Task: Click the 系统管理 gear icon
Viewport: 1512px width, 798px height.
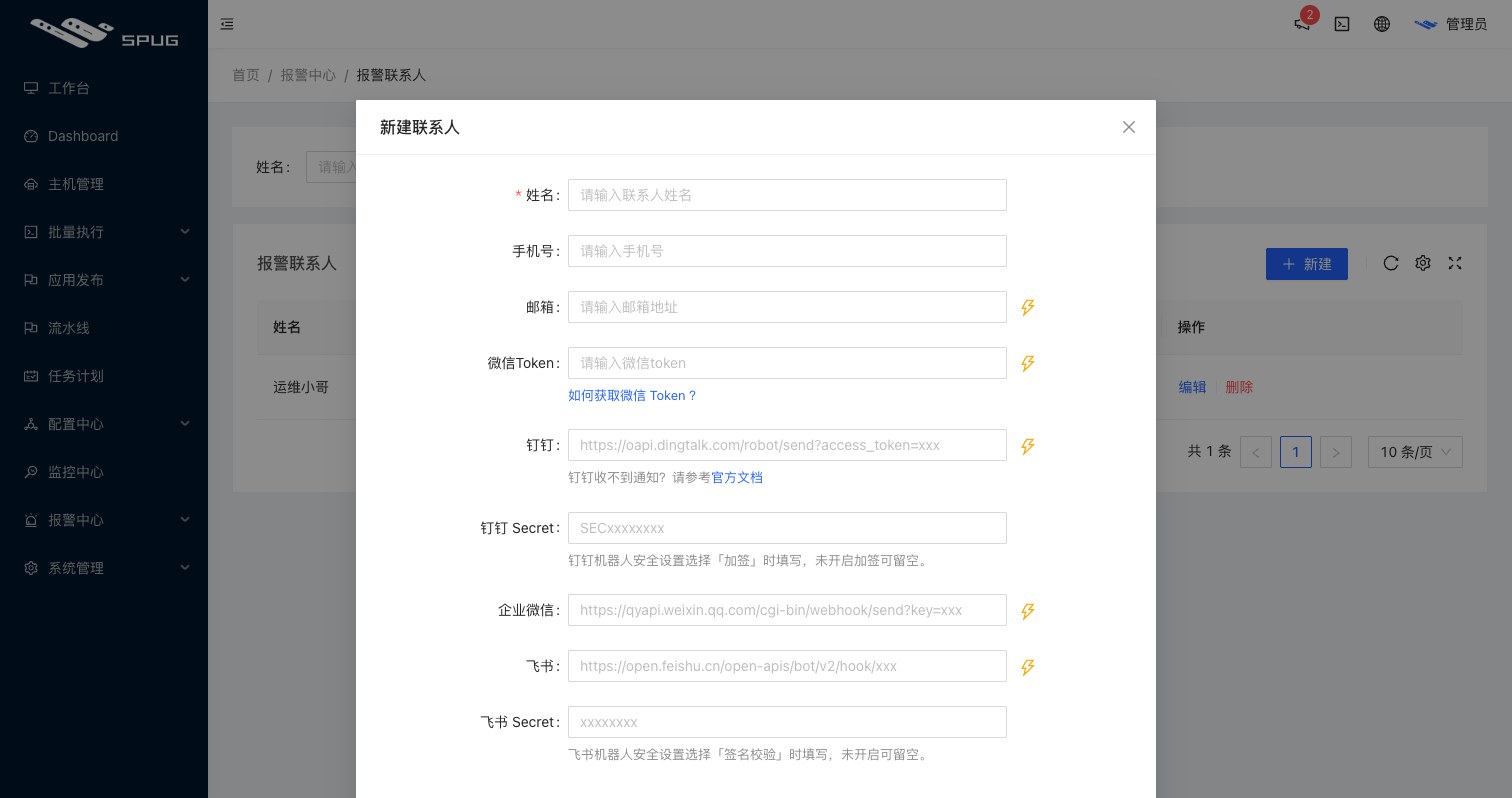Action: (x=31, y=568)
